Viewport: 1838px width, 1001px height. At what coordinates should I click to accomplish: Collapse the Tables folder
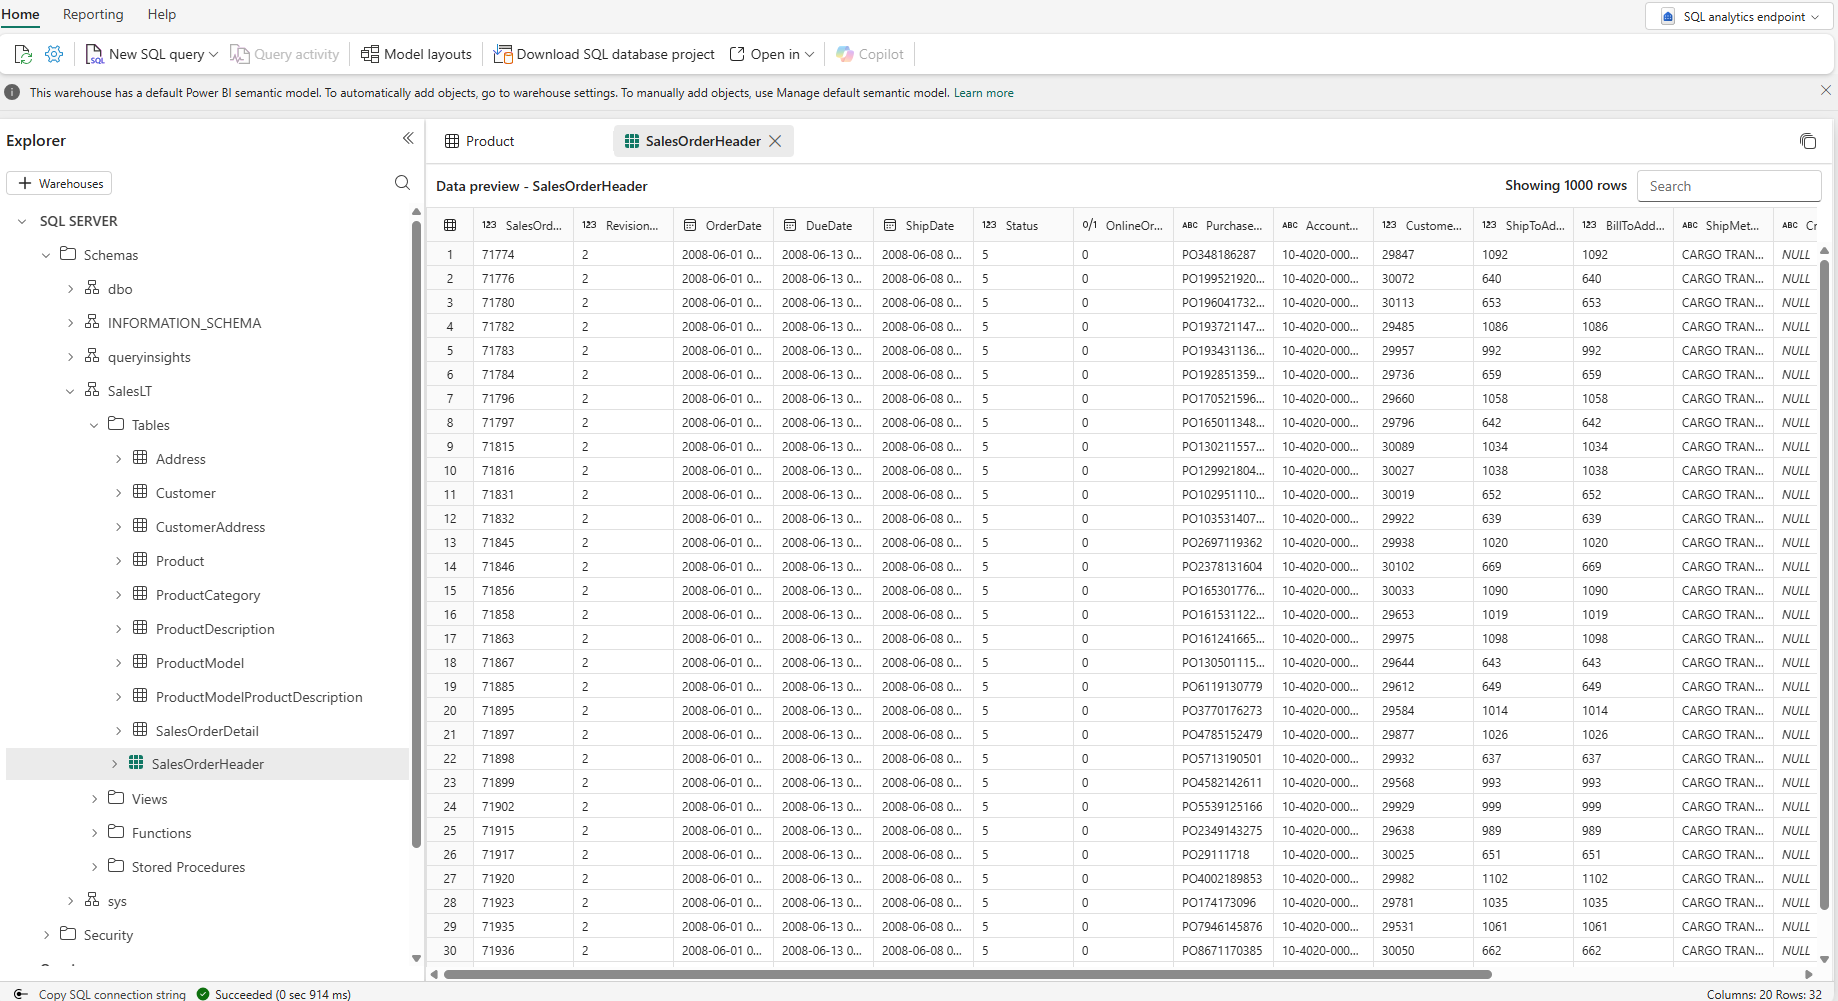(94, 425)
